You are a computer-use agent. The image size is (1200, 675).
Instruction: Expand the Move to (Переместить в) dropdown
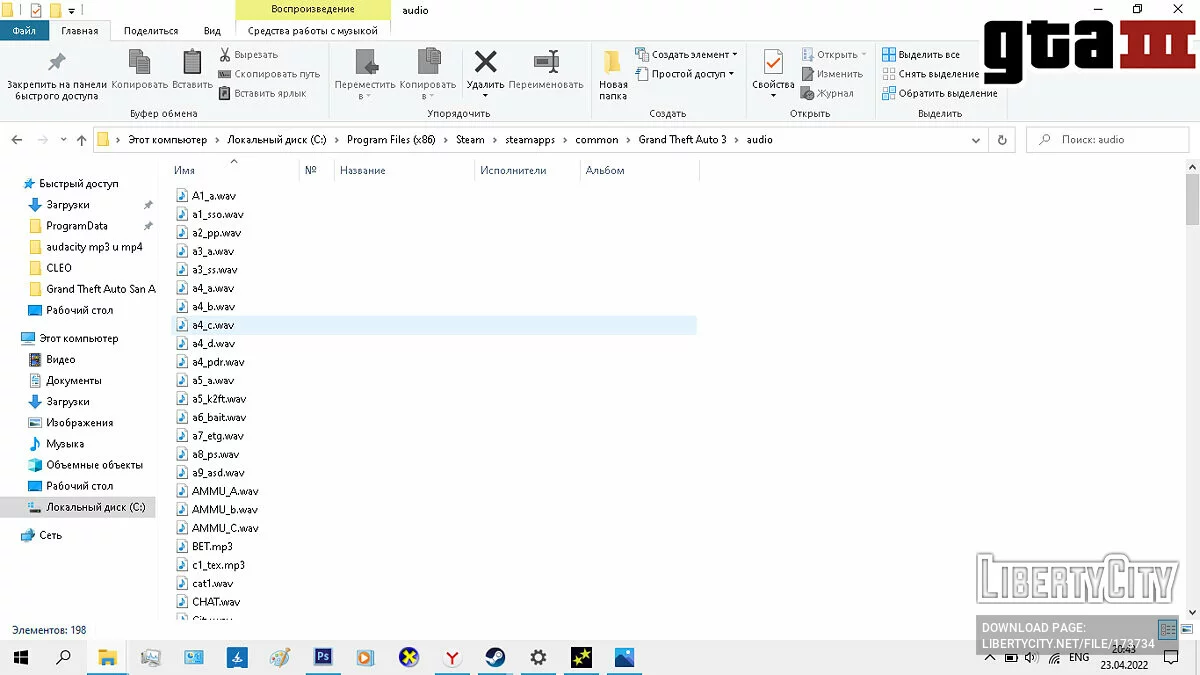point(366,97)
